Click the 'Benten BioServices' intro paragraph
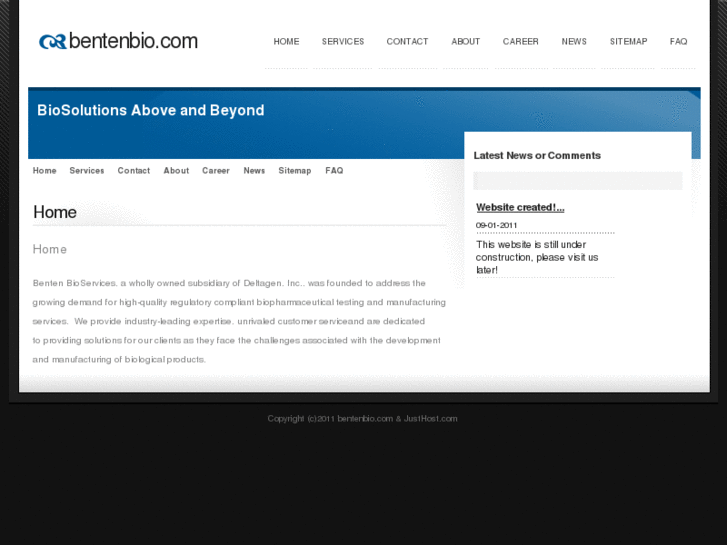The image size is (727, 545). click(239, 321)
